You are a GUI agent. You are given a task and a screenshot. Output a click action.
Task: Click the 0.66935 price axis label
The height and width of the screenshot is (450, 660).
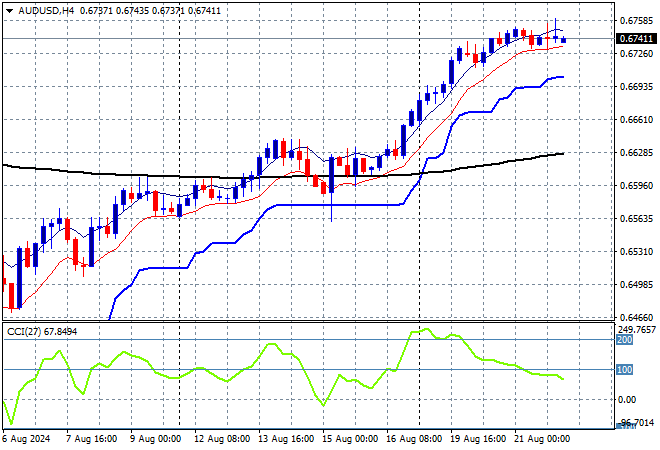(637, 87)
